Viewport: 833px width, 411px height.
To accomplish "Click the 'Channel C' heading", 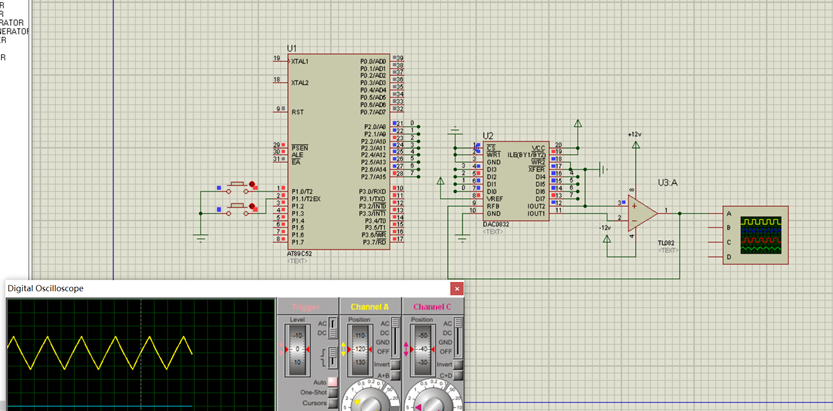I will pos(432,307).
